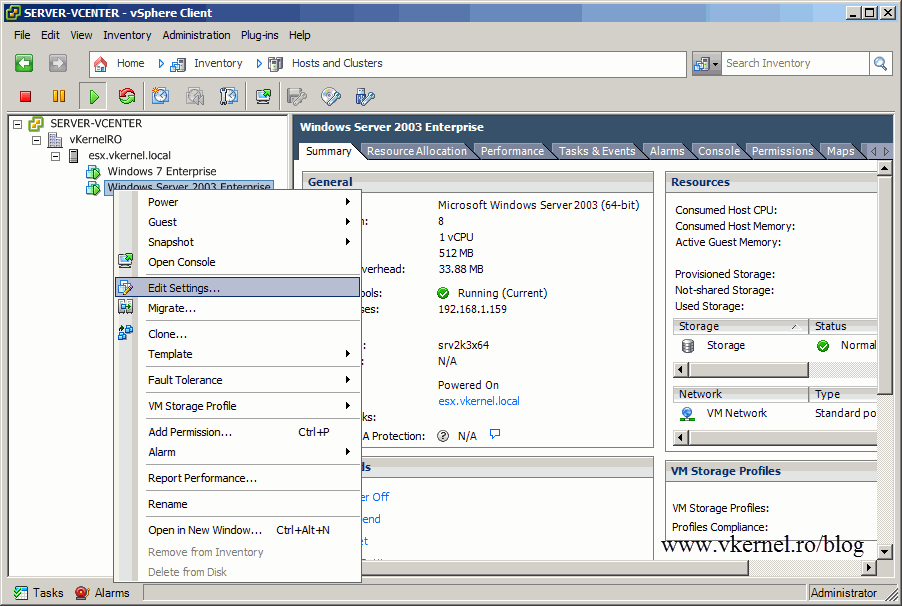Click the floppy connect toolbar icon
Image resolution: width=902 pixels, height=606 pixels.
(x=297, y=96)
